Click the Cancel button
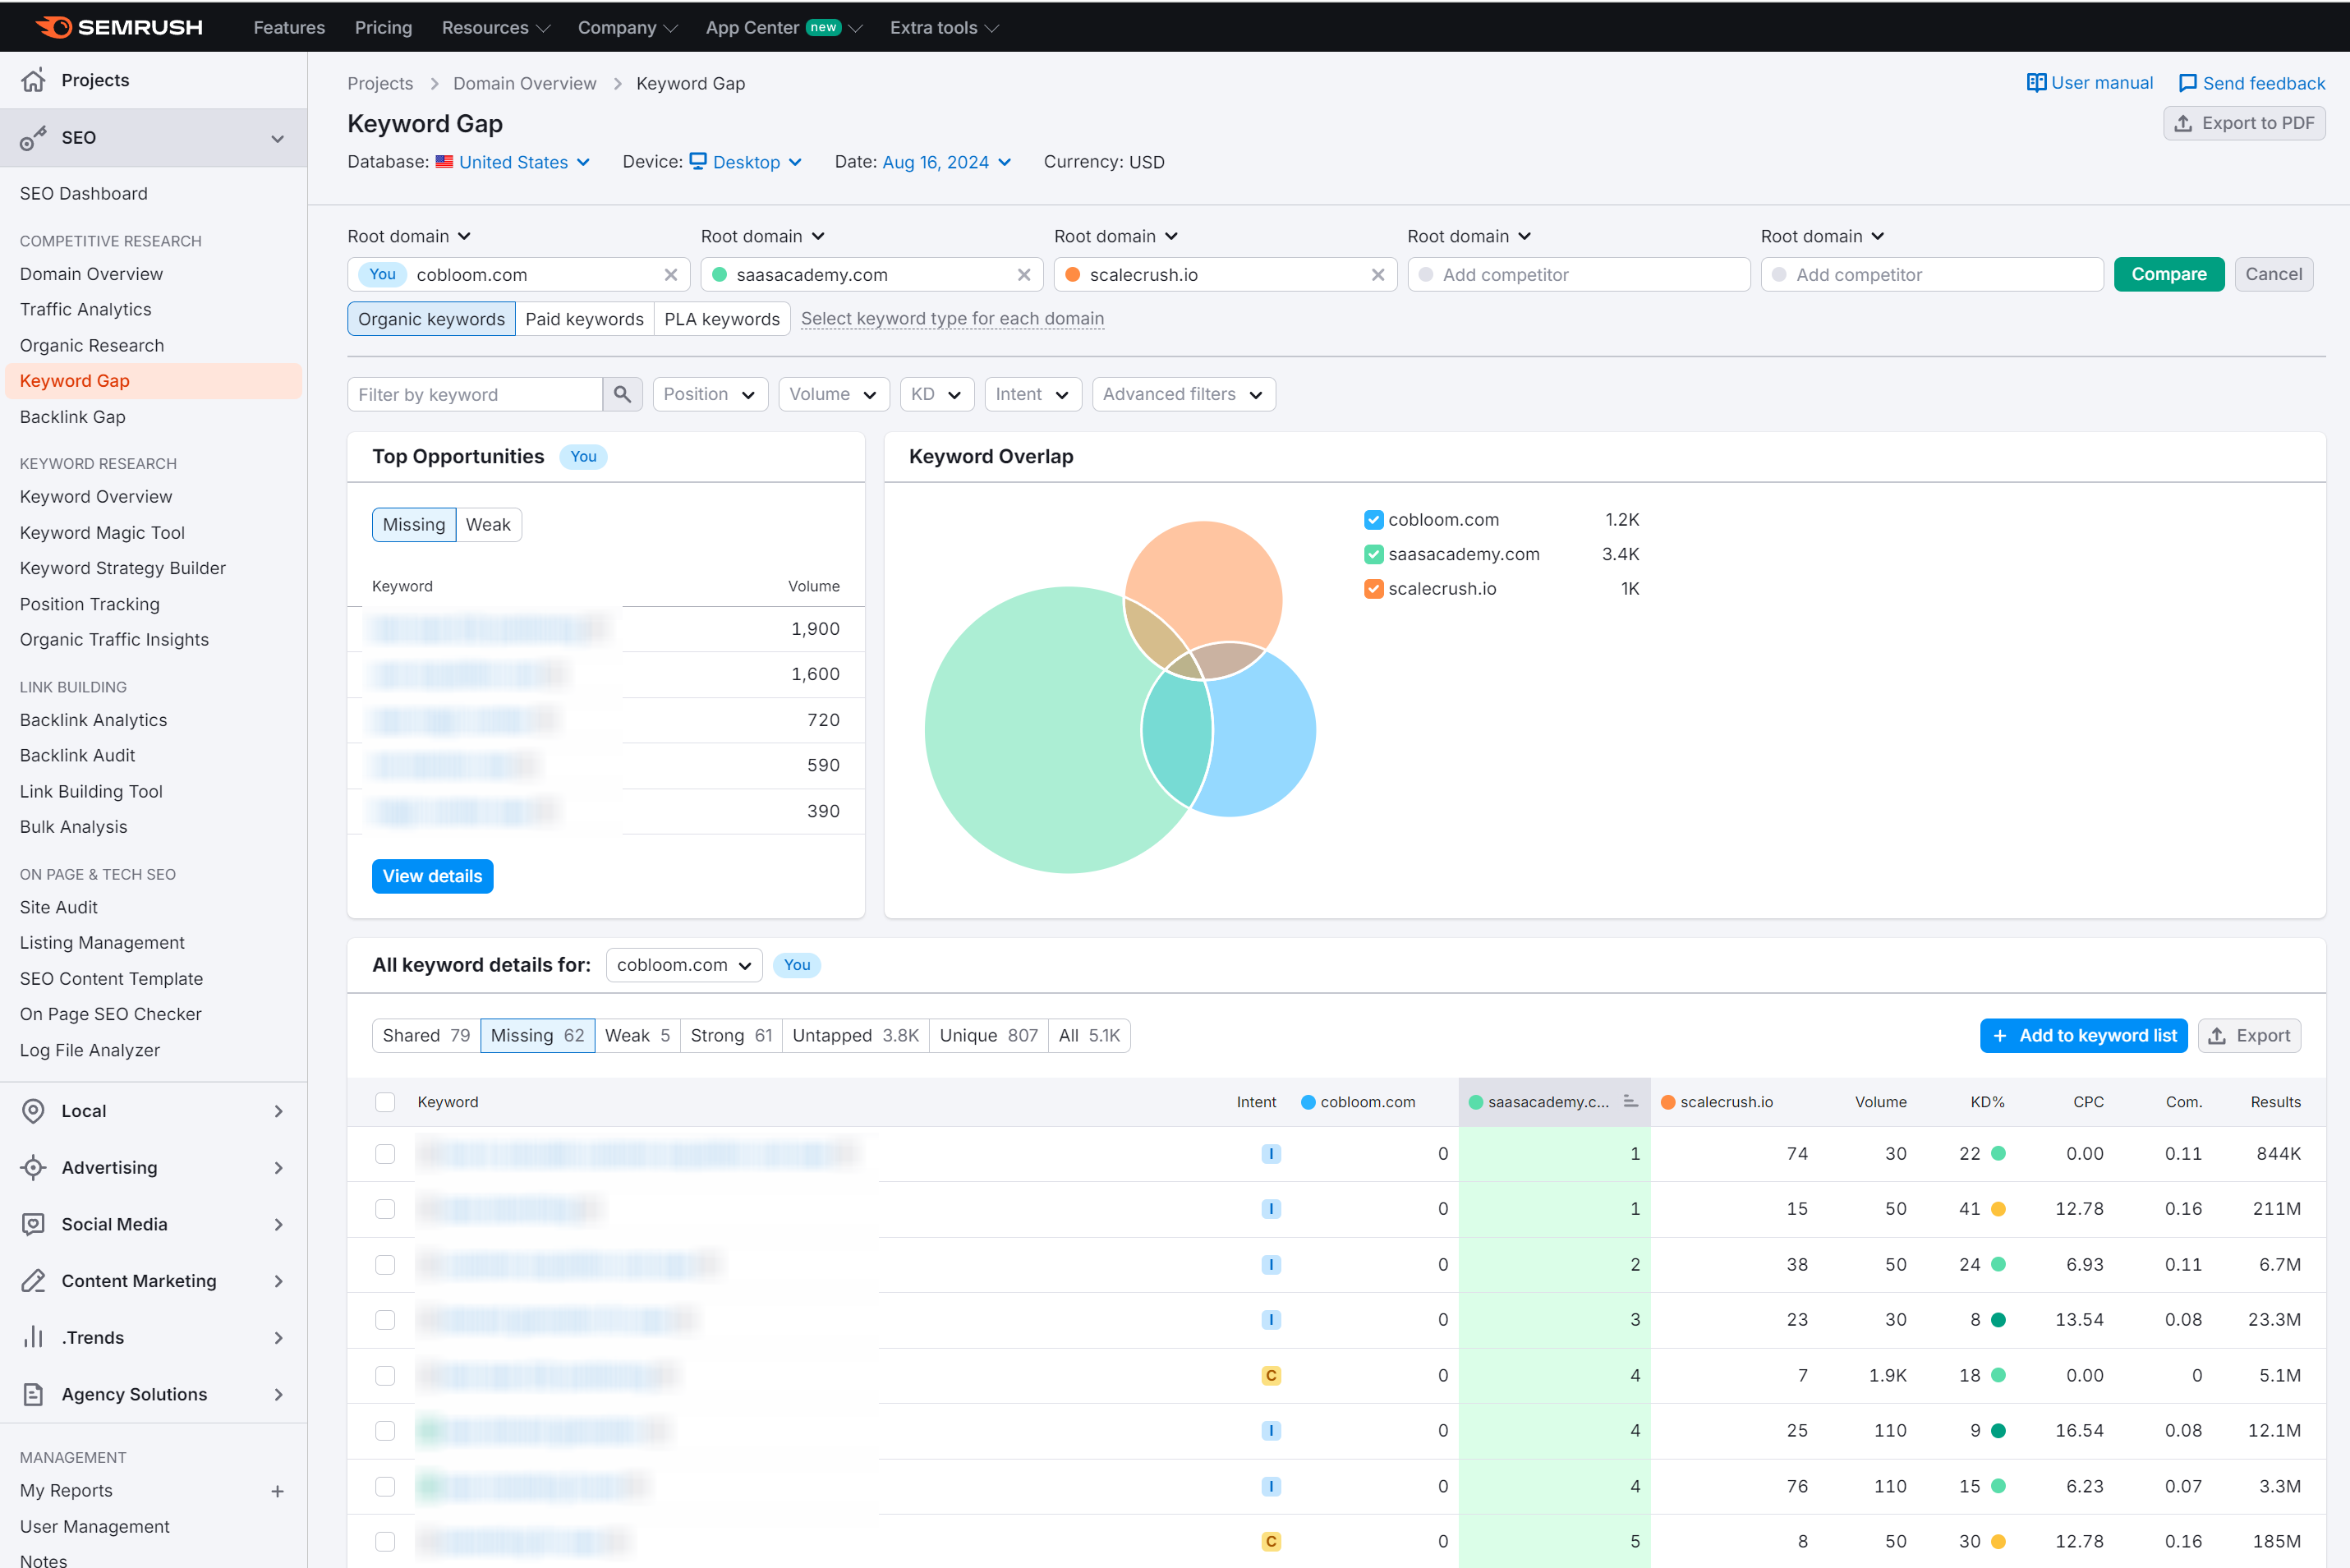 [2273, 274]
